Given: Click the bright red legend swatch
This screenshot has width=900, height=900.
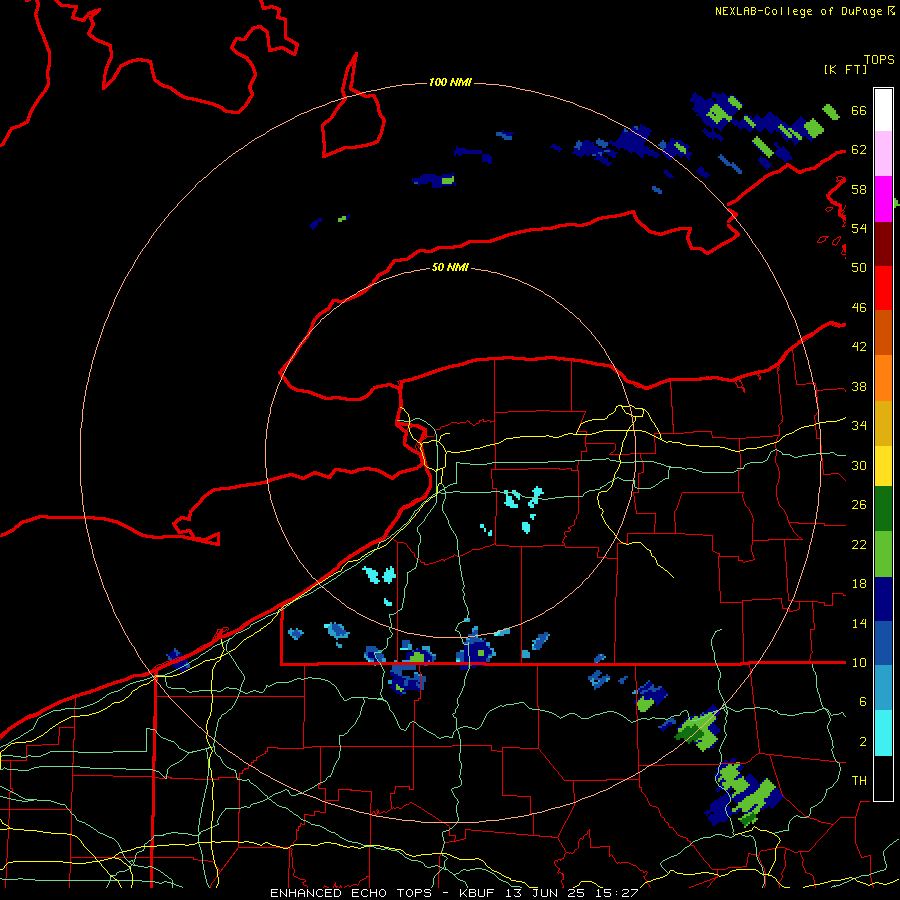Looking at the screenshot, I should [883, 288].
